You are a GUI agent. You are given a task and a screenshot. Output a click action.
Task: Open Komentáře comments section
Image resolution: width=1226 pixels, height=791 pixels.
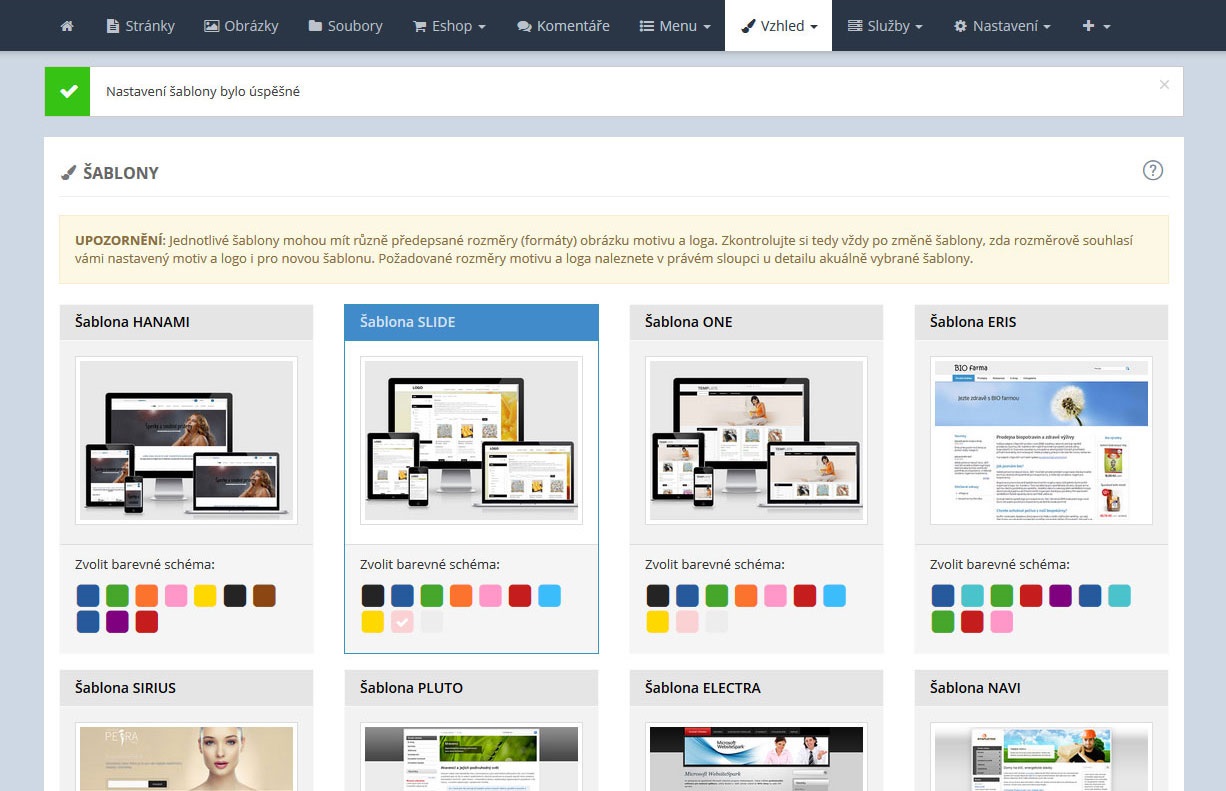click(x=563, y=26)
